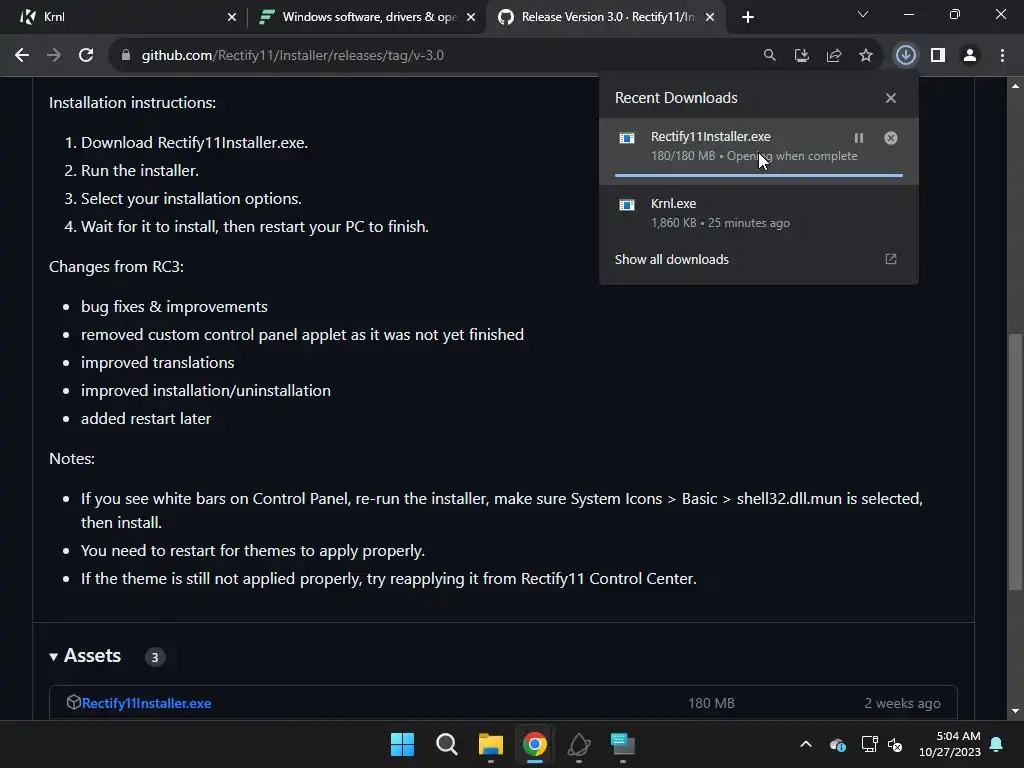
Task: Open Windows taskbar search
Action: (x=447, y=744)
